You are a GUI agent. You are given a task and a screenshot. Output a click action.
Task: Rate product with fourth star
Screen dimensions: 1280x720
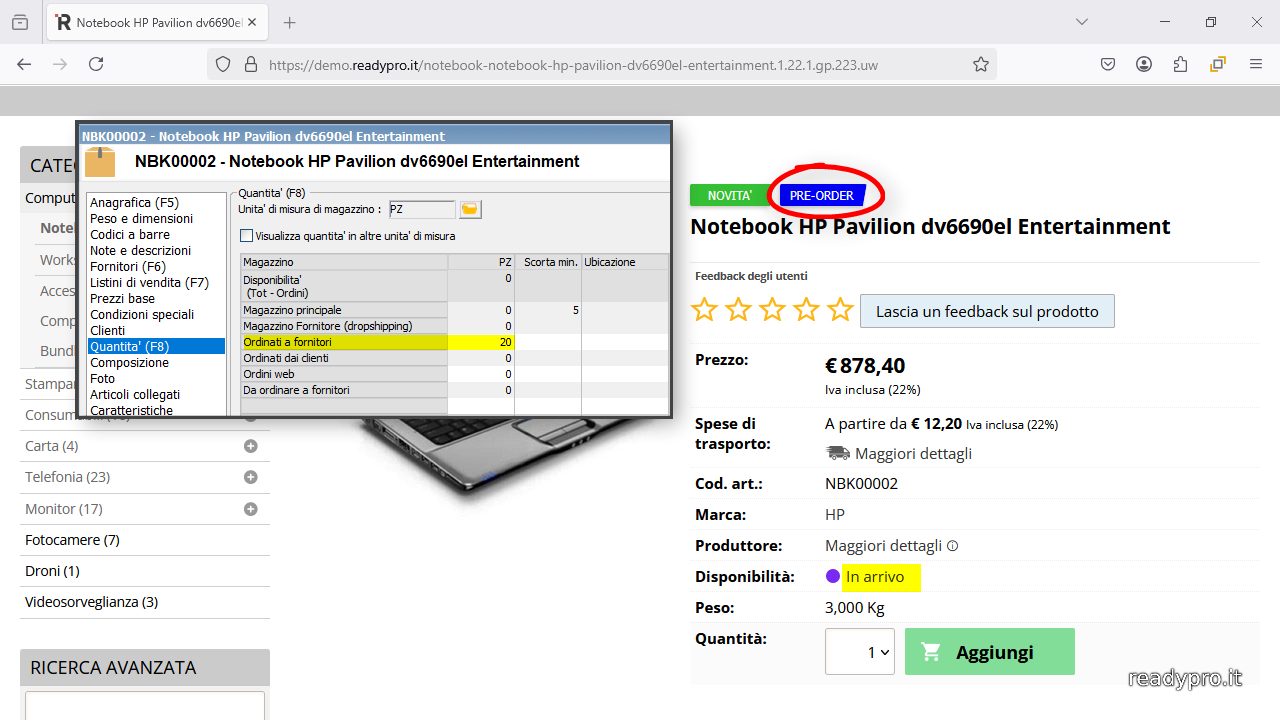point(806,310)
